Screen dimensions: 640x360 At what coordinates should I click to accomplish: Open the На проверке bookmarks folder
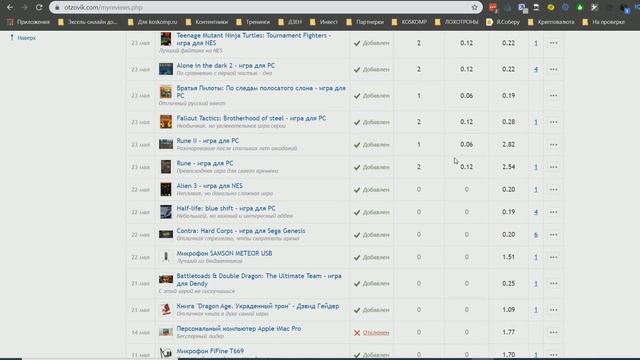point(604,22)
